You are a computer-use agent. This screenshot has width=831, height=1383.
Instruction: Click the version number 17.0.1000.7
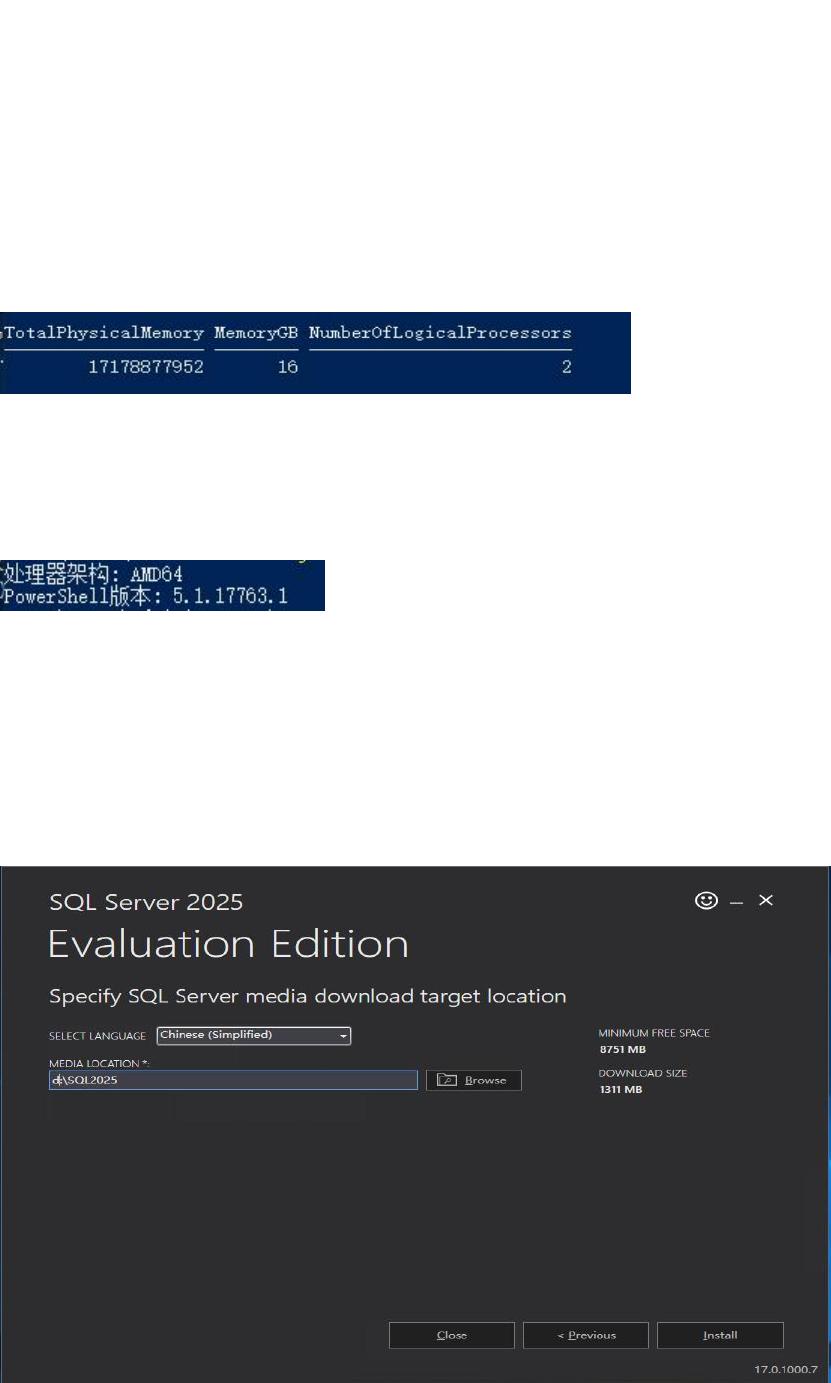[x=786, y=1369]
